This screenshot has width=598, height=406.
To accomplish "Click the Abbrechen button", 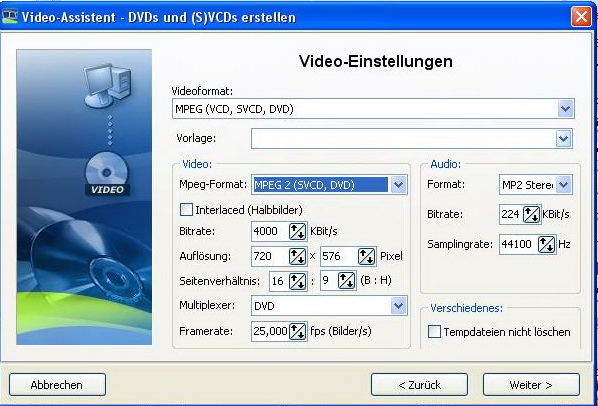I will (57, 385).
